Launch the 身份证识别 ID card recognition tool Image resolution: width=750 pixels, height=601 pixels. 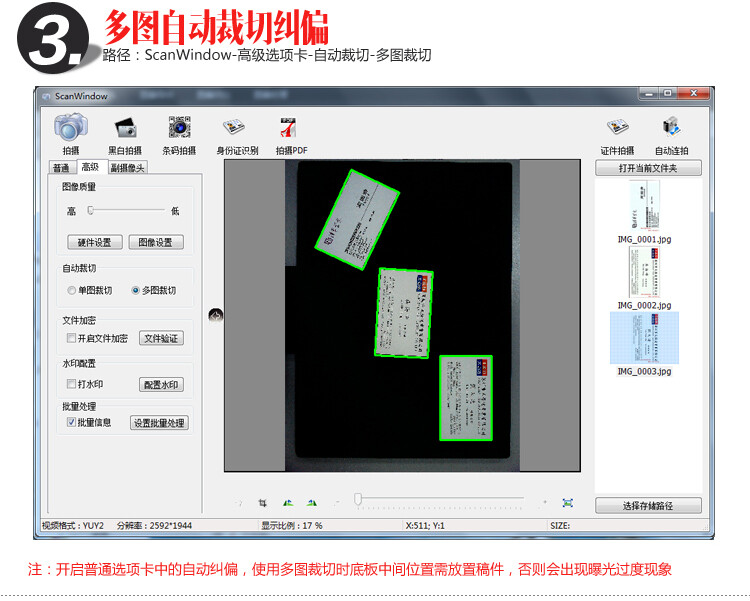click(236, 128)
